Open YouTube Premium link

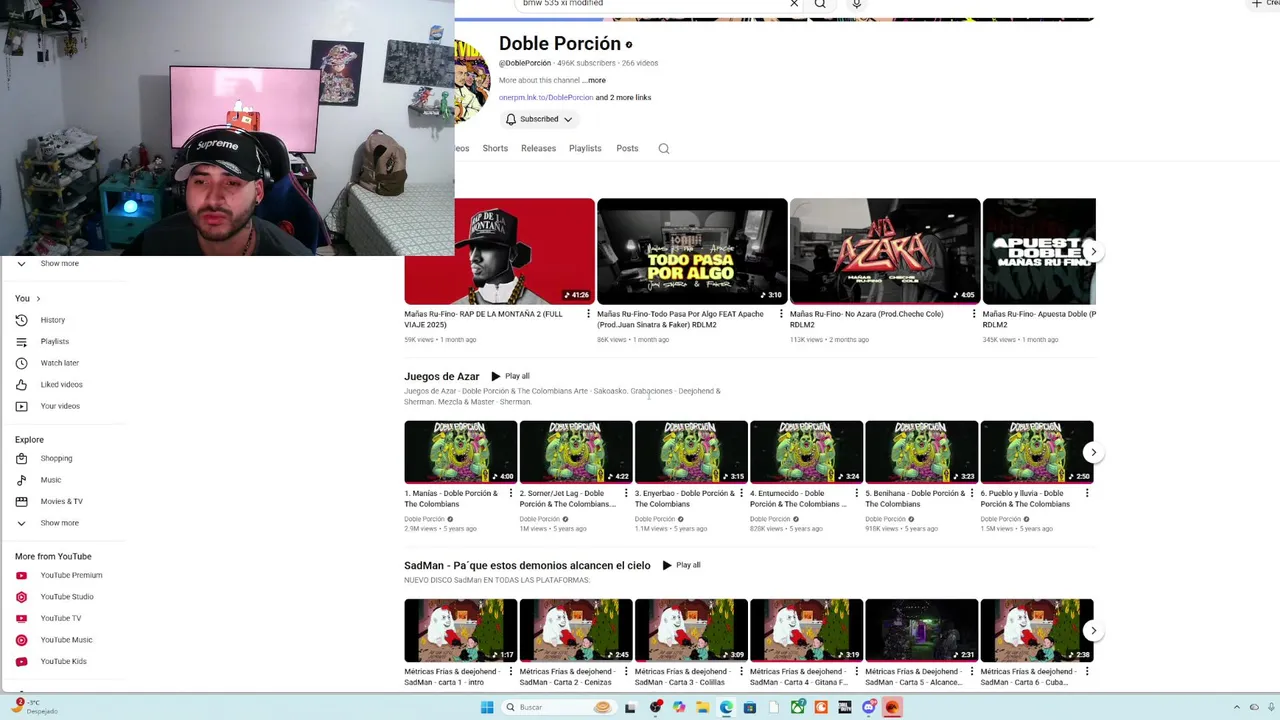pos(71,575)
